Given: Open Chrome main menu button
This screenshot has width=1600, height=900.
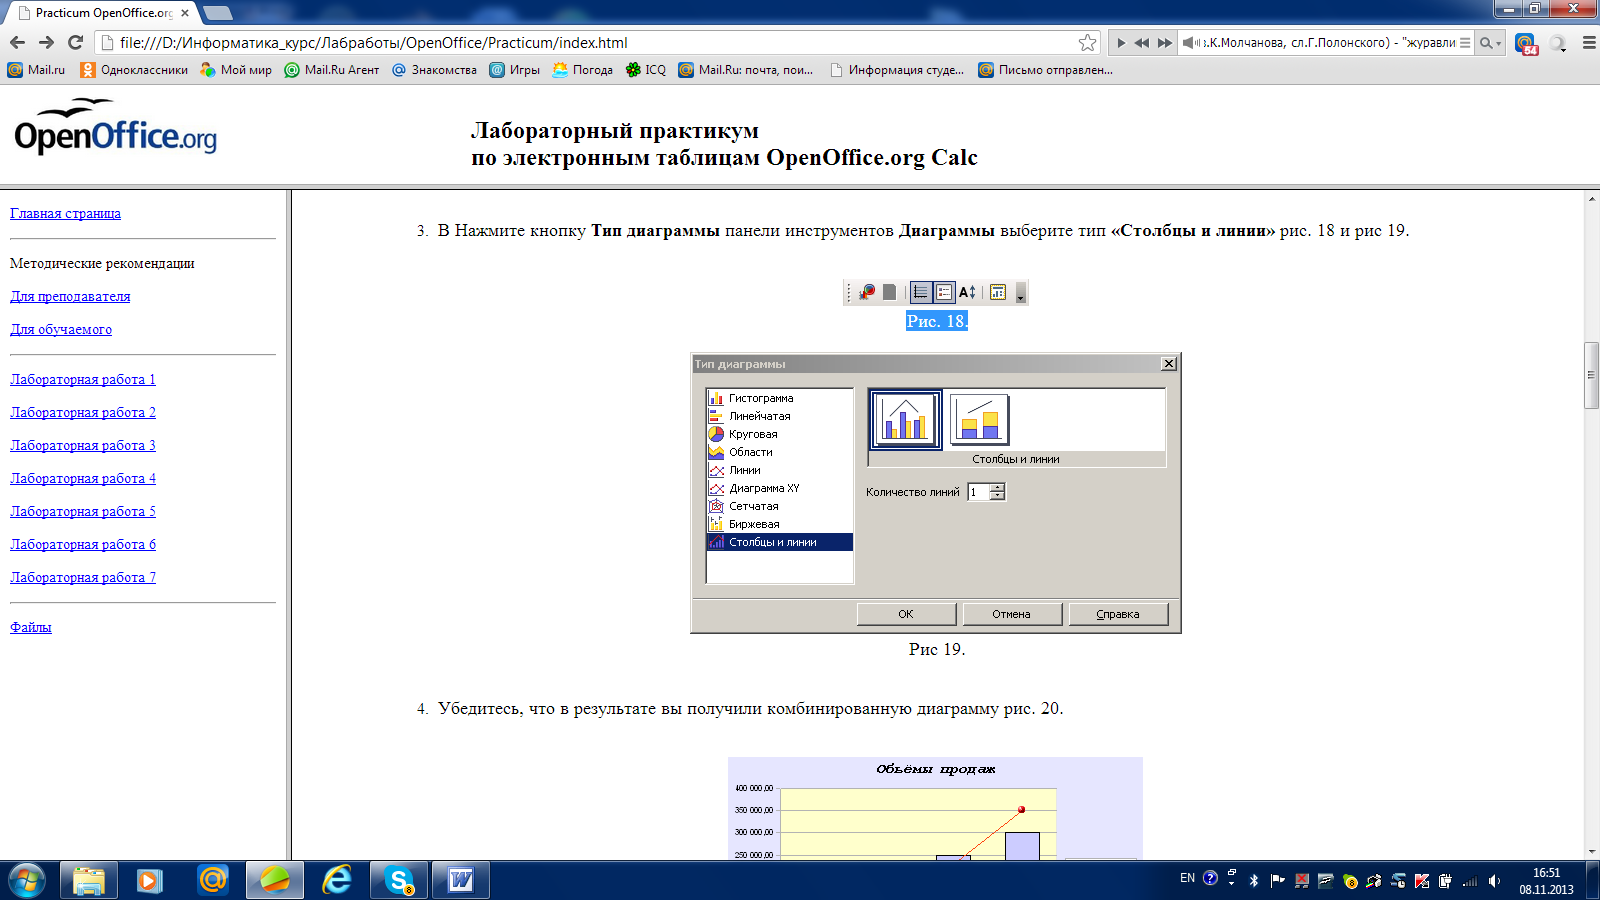Looking at the screenshot, I should (x=1589, y=43).
